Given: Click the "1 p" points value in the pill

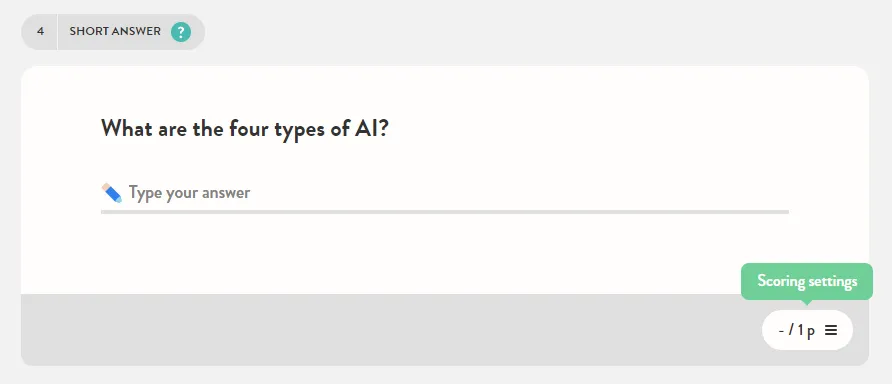Looking at the screenshot, I should [806, 331].
